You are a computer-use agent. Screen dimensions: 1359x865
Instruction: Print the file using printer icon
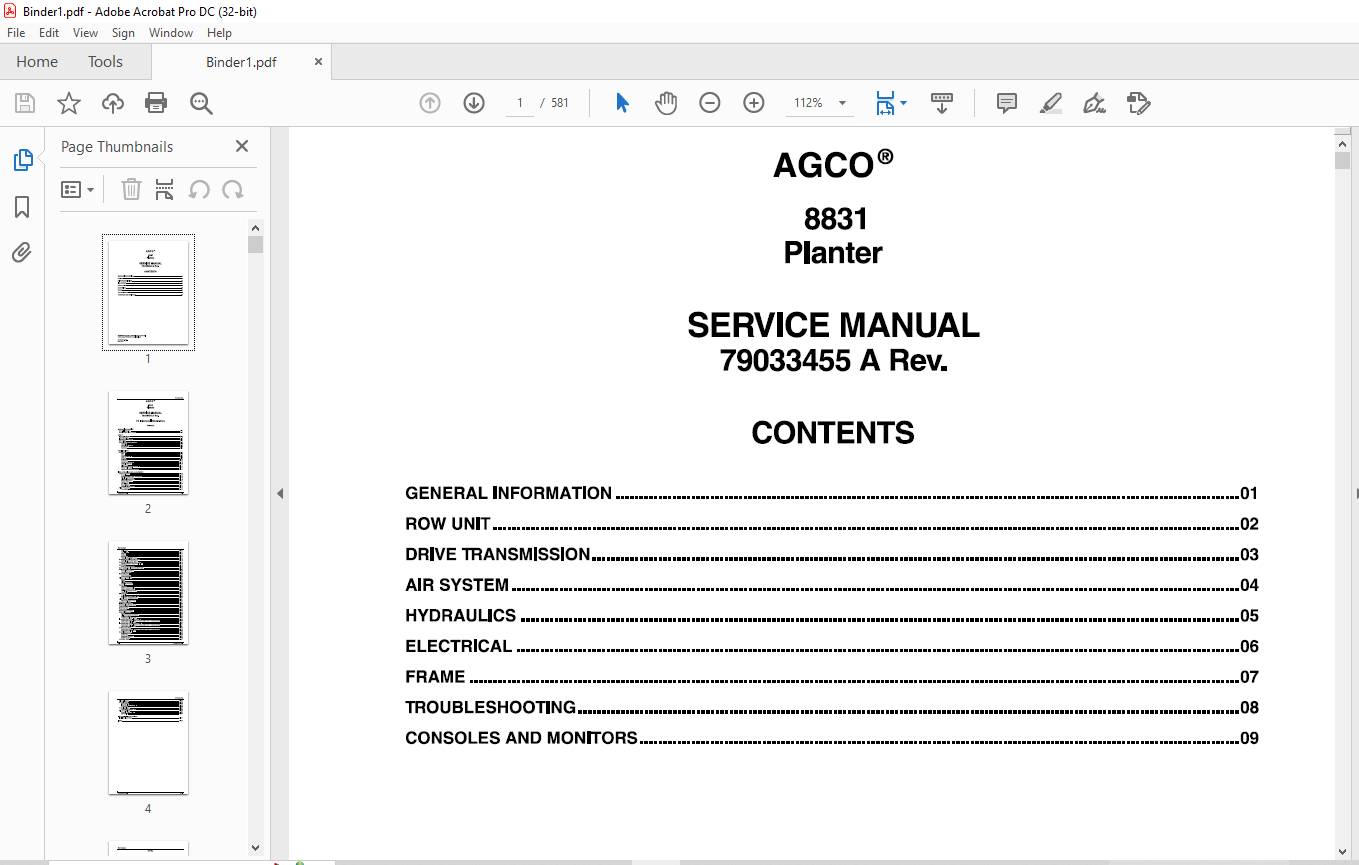tap(156, 103)
